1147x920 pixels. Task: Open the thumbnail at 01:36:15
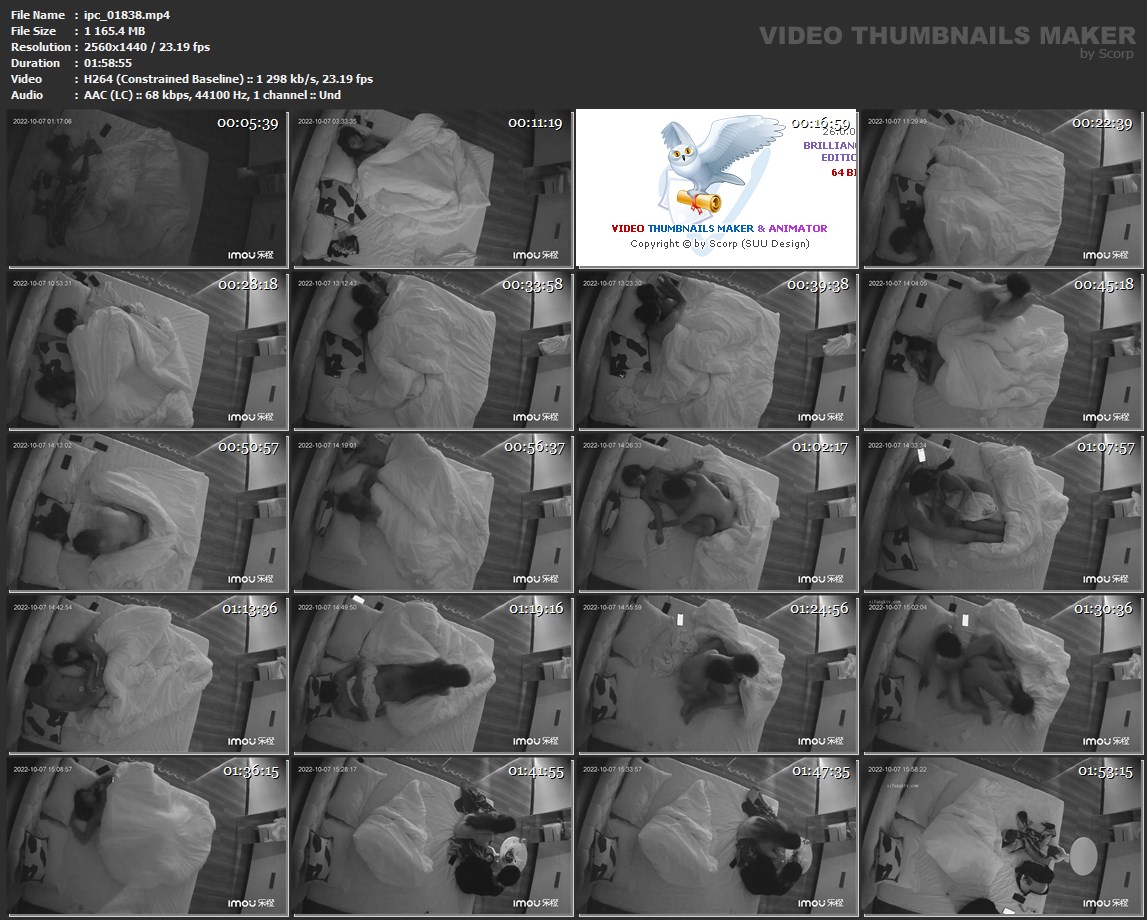click(x=148, y=836)
